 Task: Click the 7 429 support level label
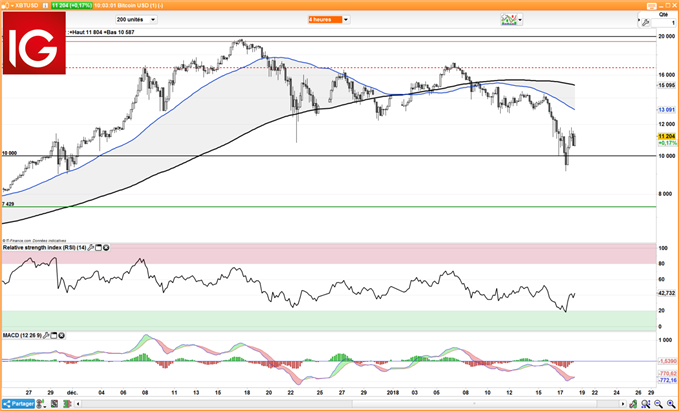click(x=7, y=204)
